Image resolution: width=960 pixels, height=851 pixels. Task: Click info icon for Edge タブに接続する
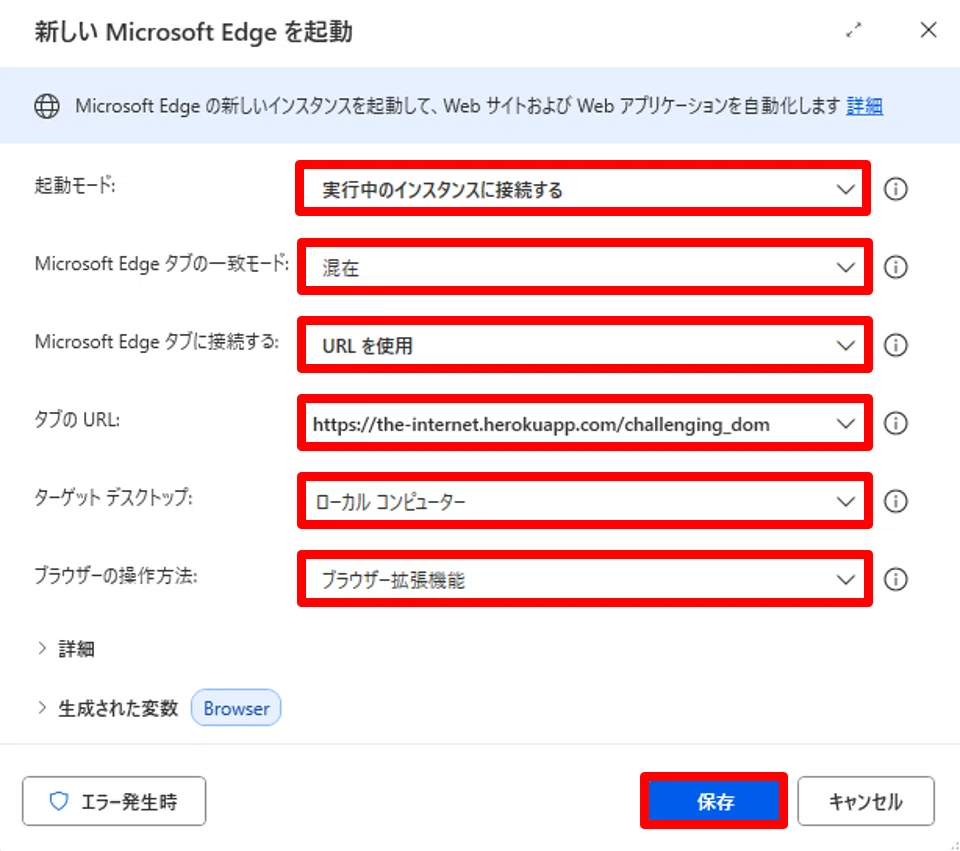click(x=895, y=345)
